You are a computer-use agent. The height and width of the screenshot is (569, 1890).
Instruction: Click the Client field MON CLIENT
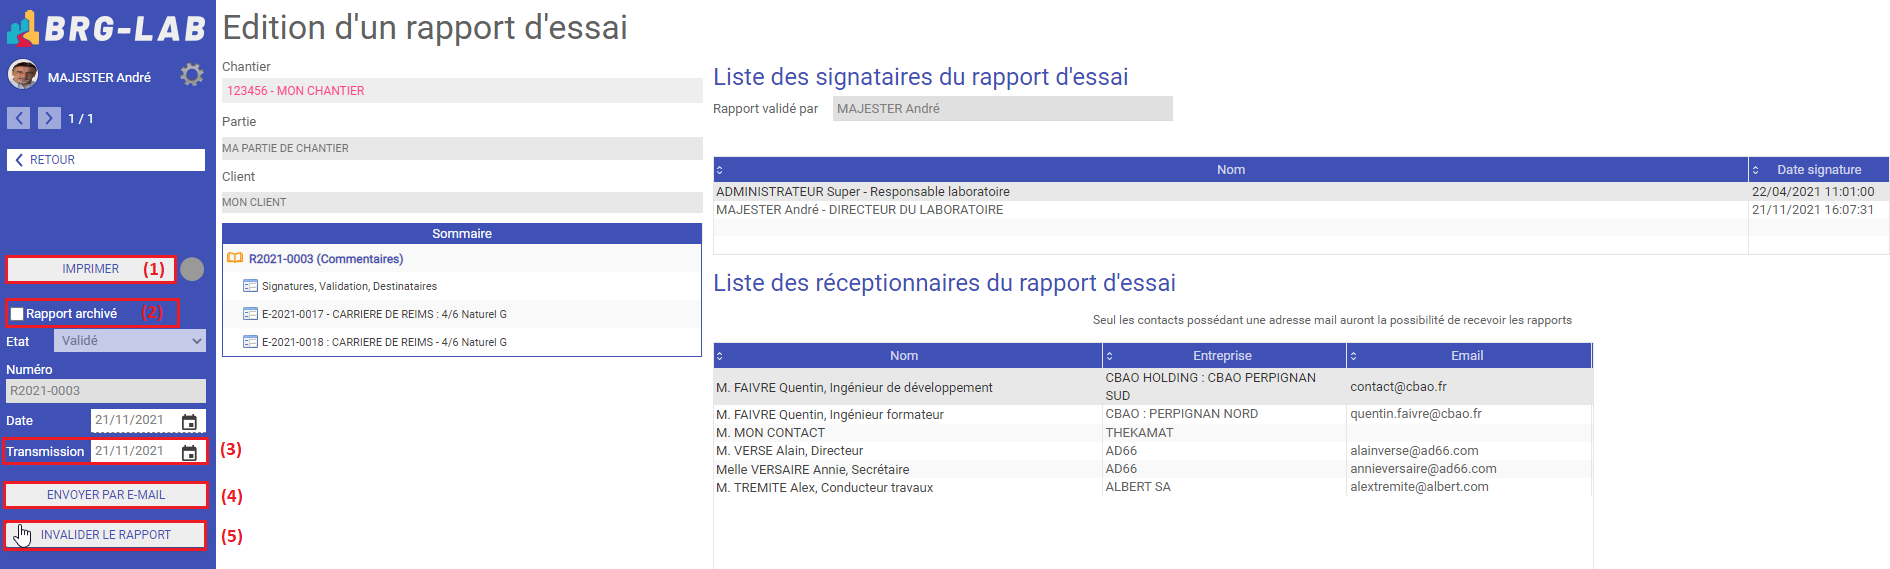462,202
